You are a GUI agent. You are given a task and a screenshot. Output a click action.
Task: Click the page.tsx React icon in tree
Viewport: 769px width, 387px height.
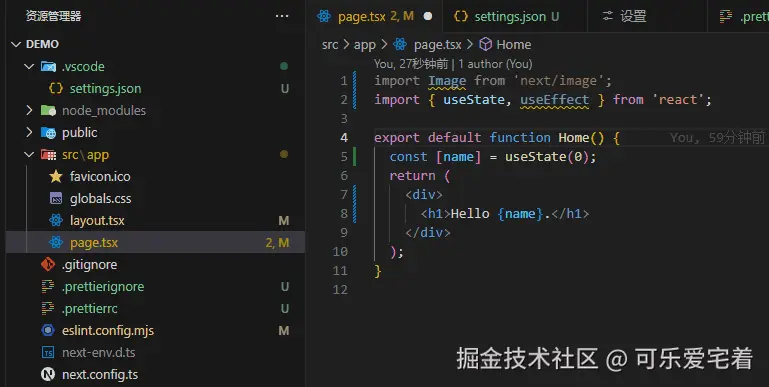pyautogui.click(x=56, y=242)
